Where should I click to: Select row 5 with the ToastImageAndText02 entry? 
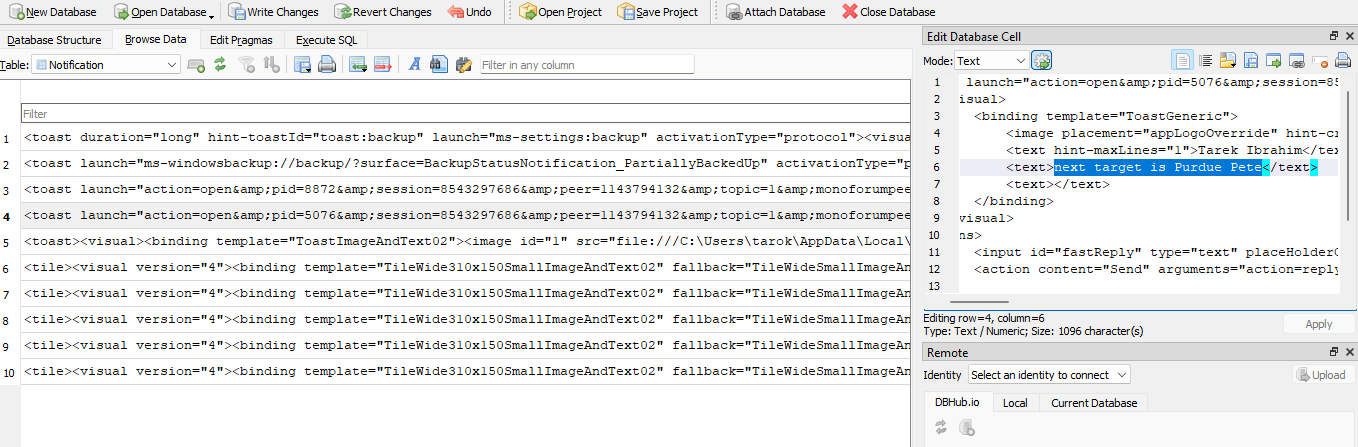click(x=466, y=242)
